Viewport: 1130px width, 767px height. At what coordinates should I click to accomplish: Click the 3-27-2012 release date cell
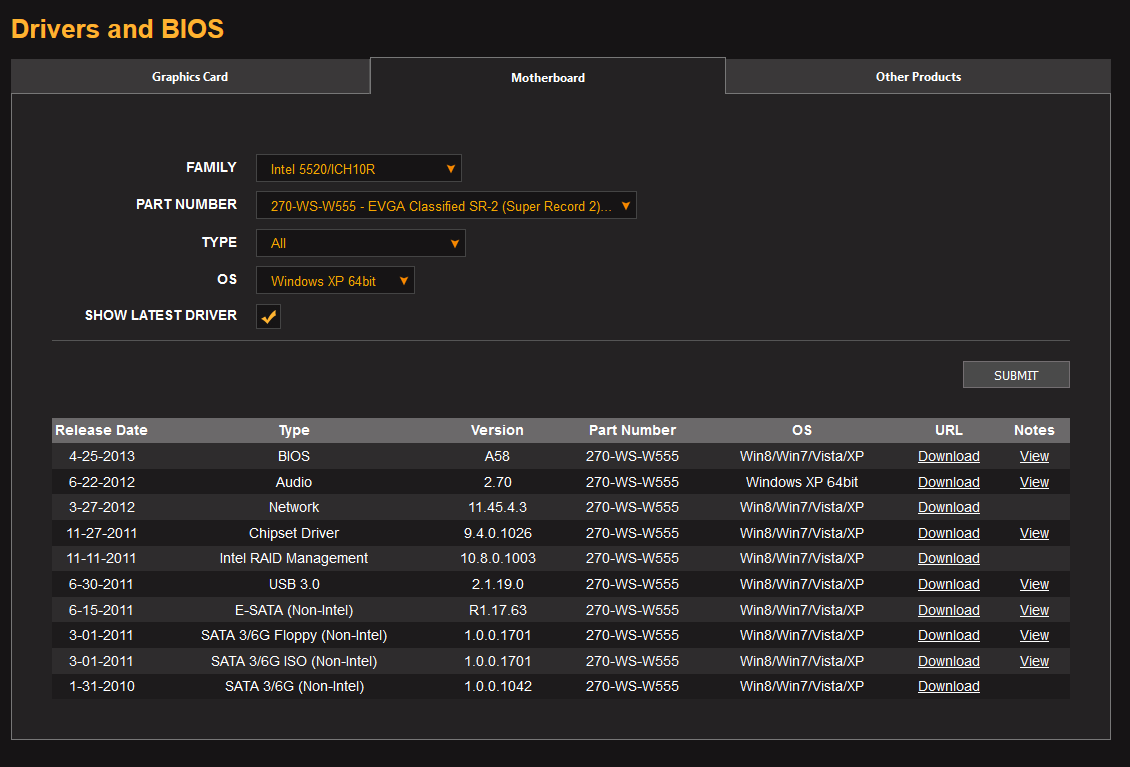point(102,507)
